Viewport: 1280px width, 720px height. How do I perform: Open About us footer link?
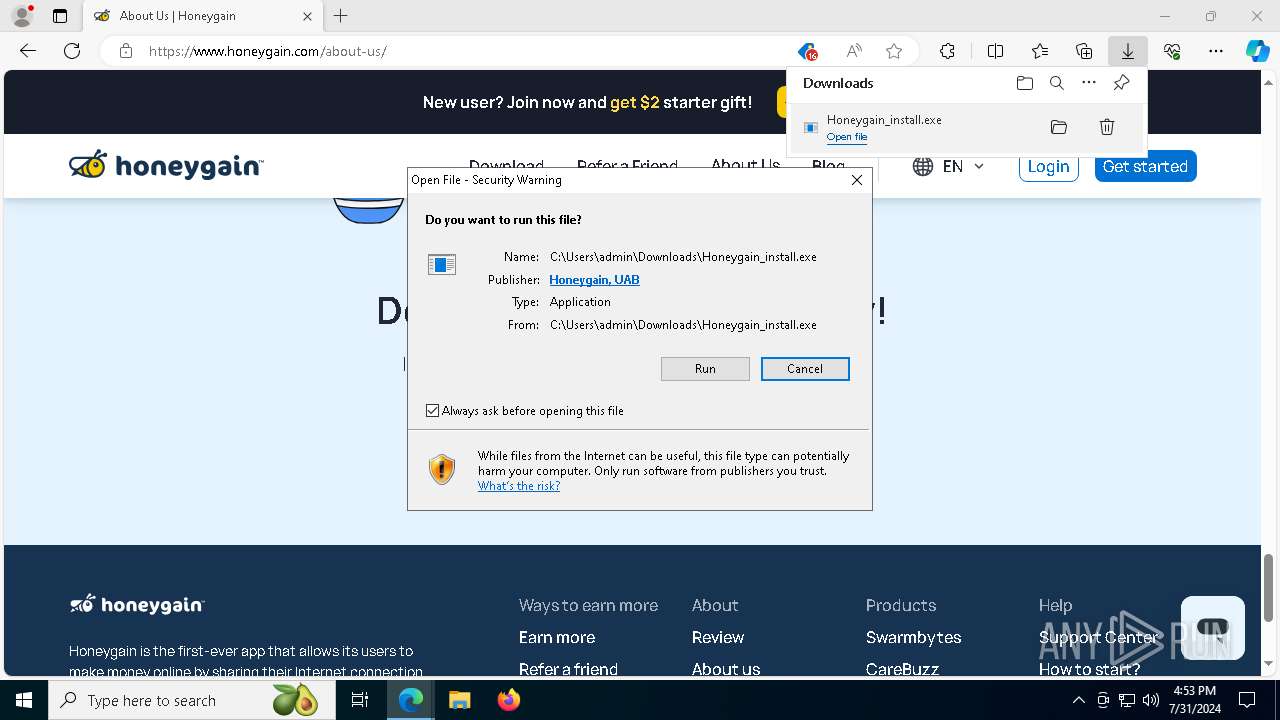(x=726, y=669)
